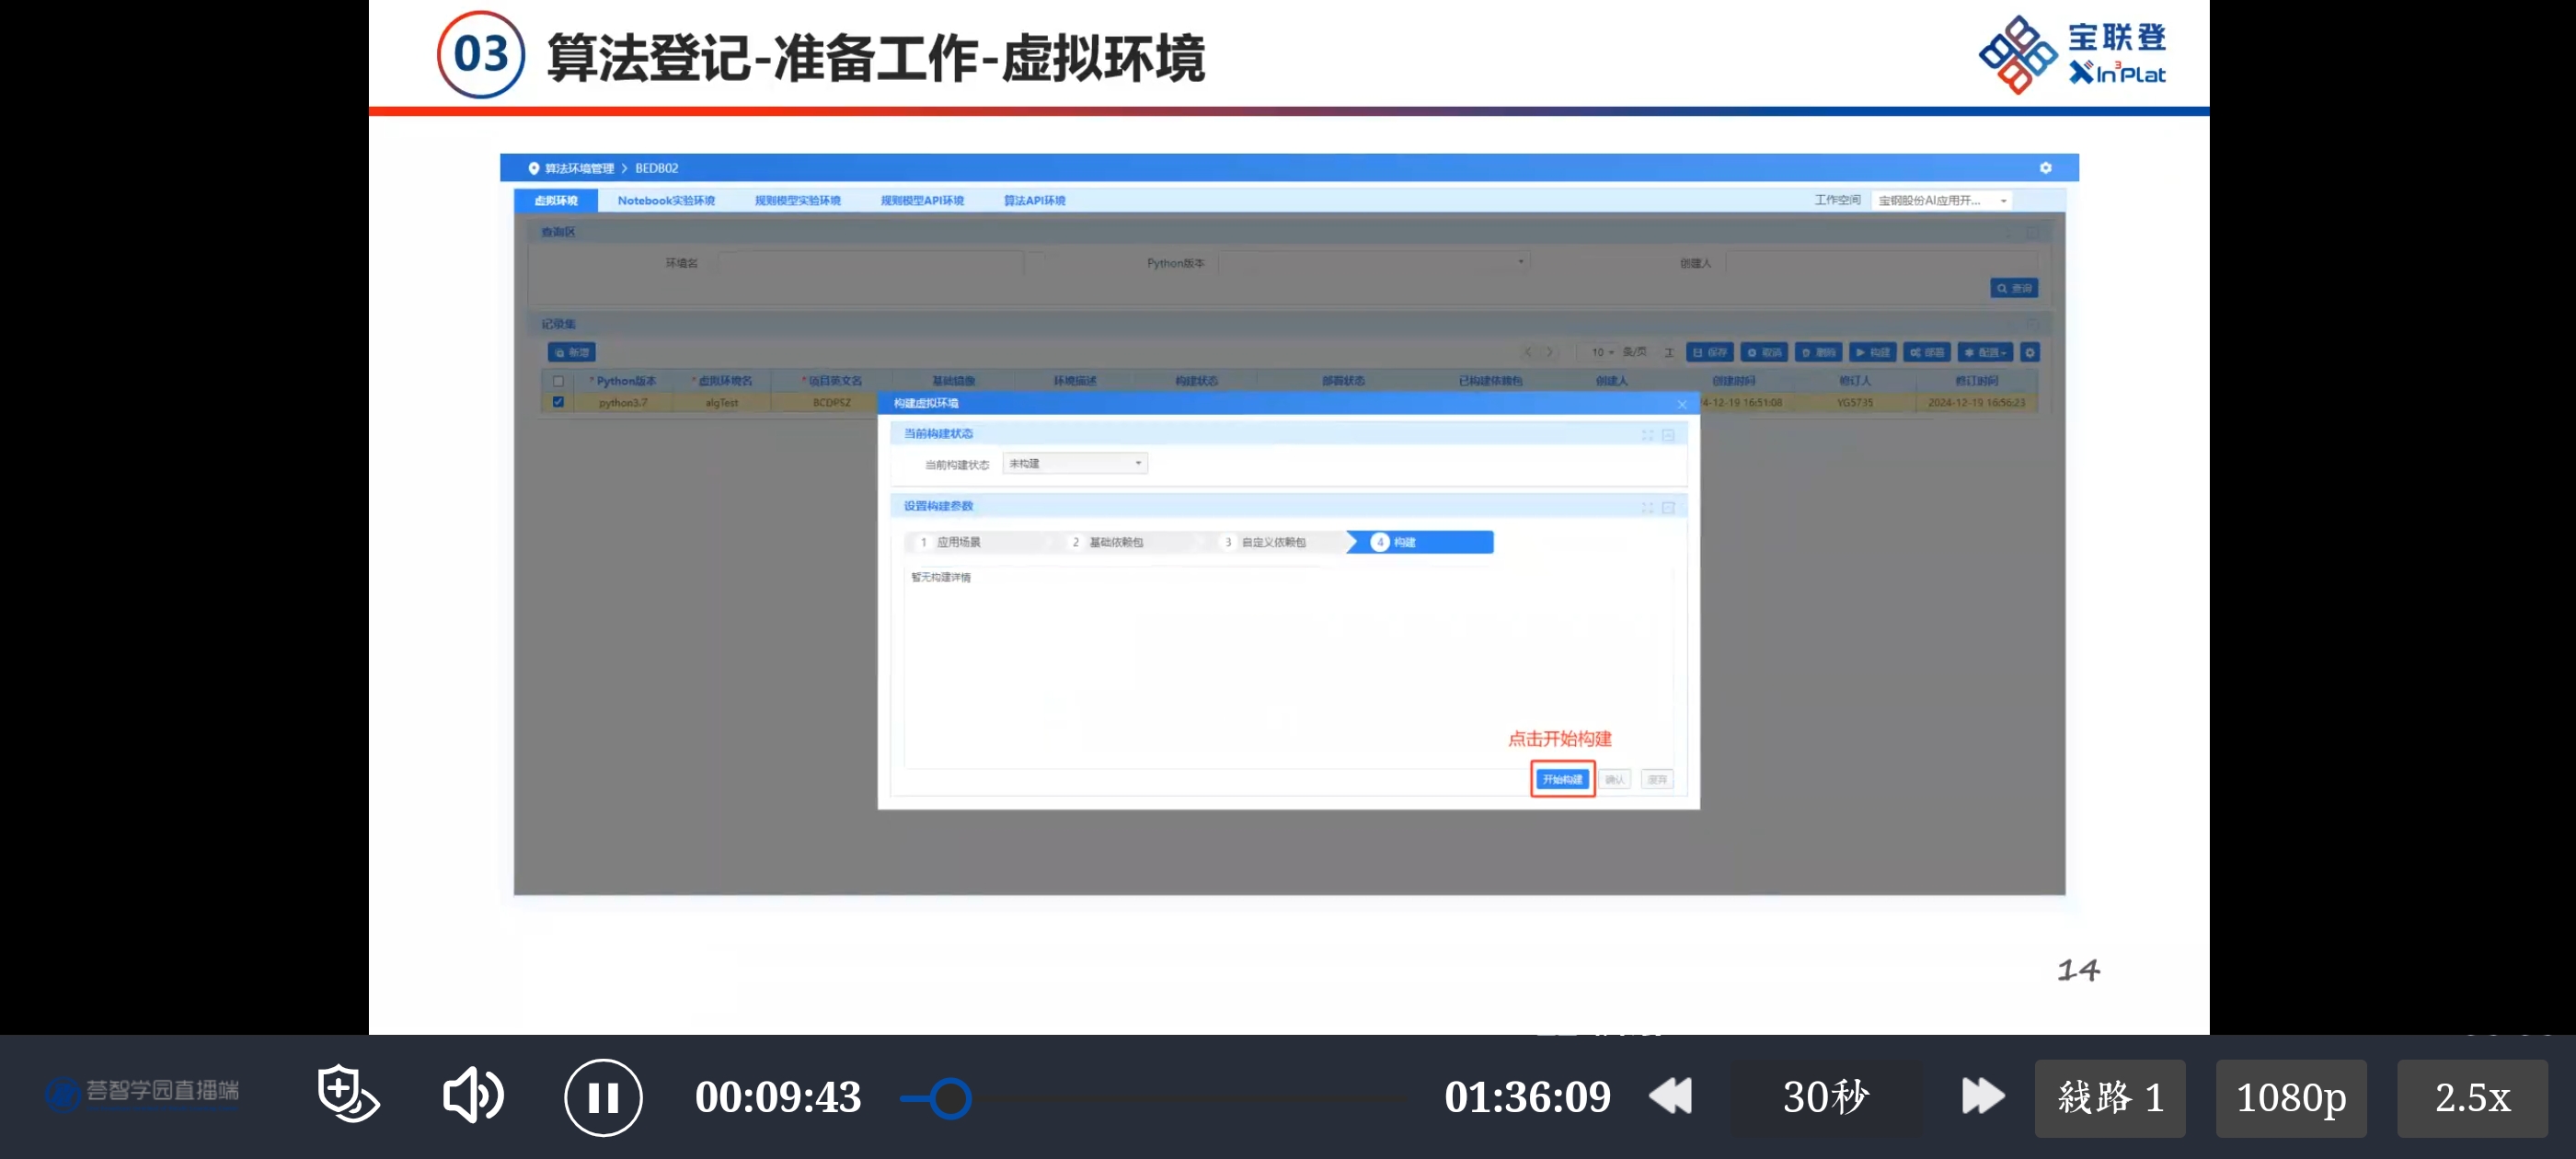Click the shield protection icon in player bar
This screenshot has height=1159, width=2576.
tap(346, 1095)
